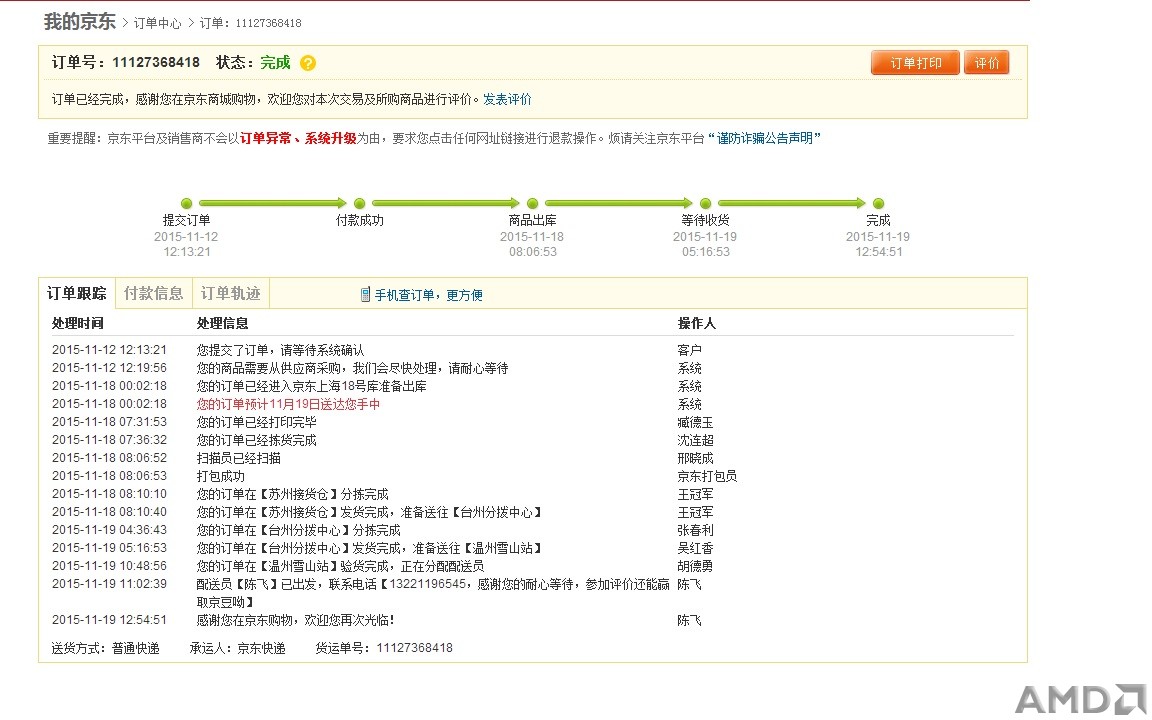Click 您的订单已经打印完毕 tracking entry
The image size is (1152, 720).
coord(256,422)
